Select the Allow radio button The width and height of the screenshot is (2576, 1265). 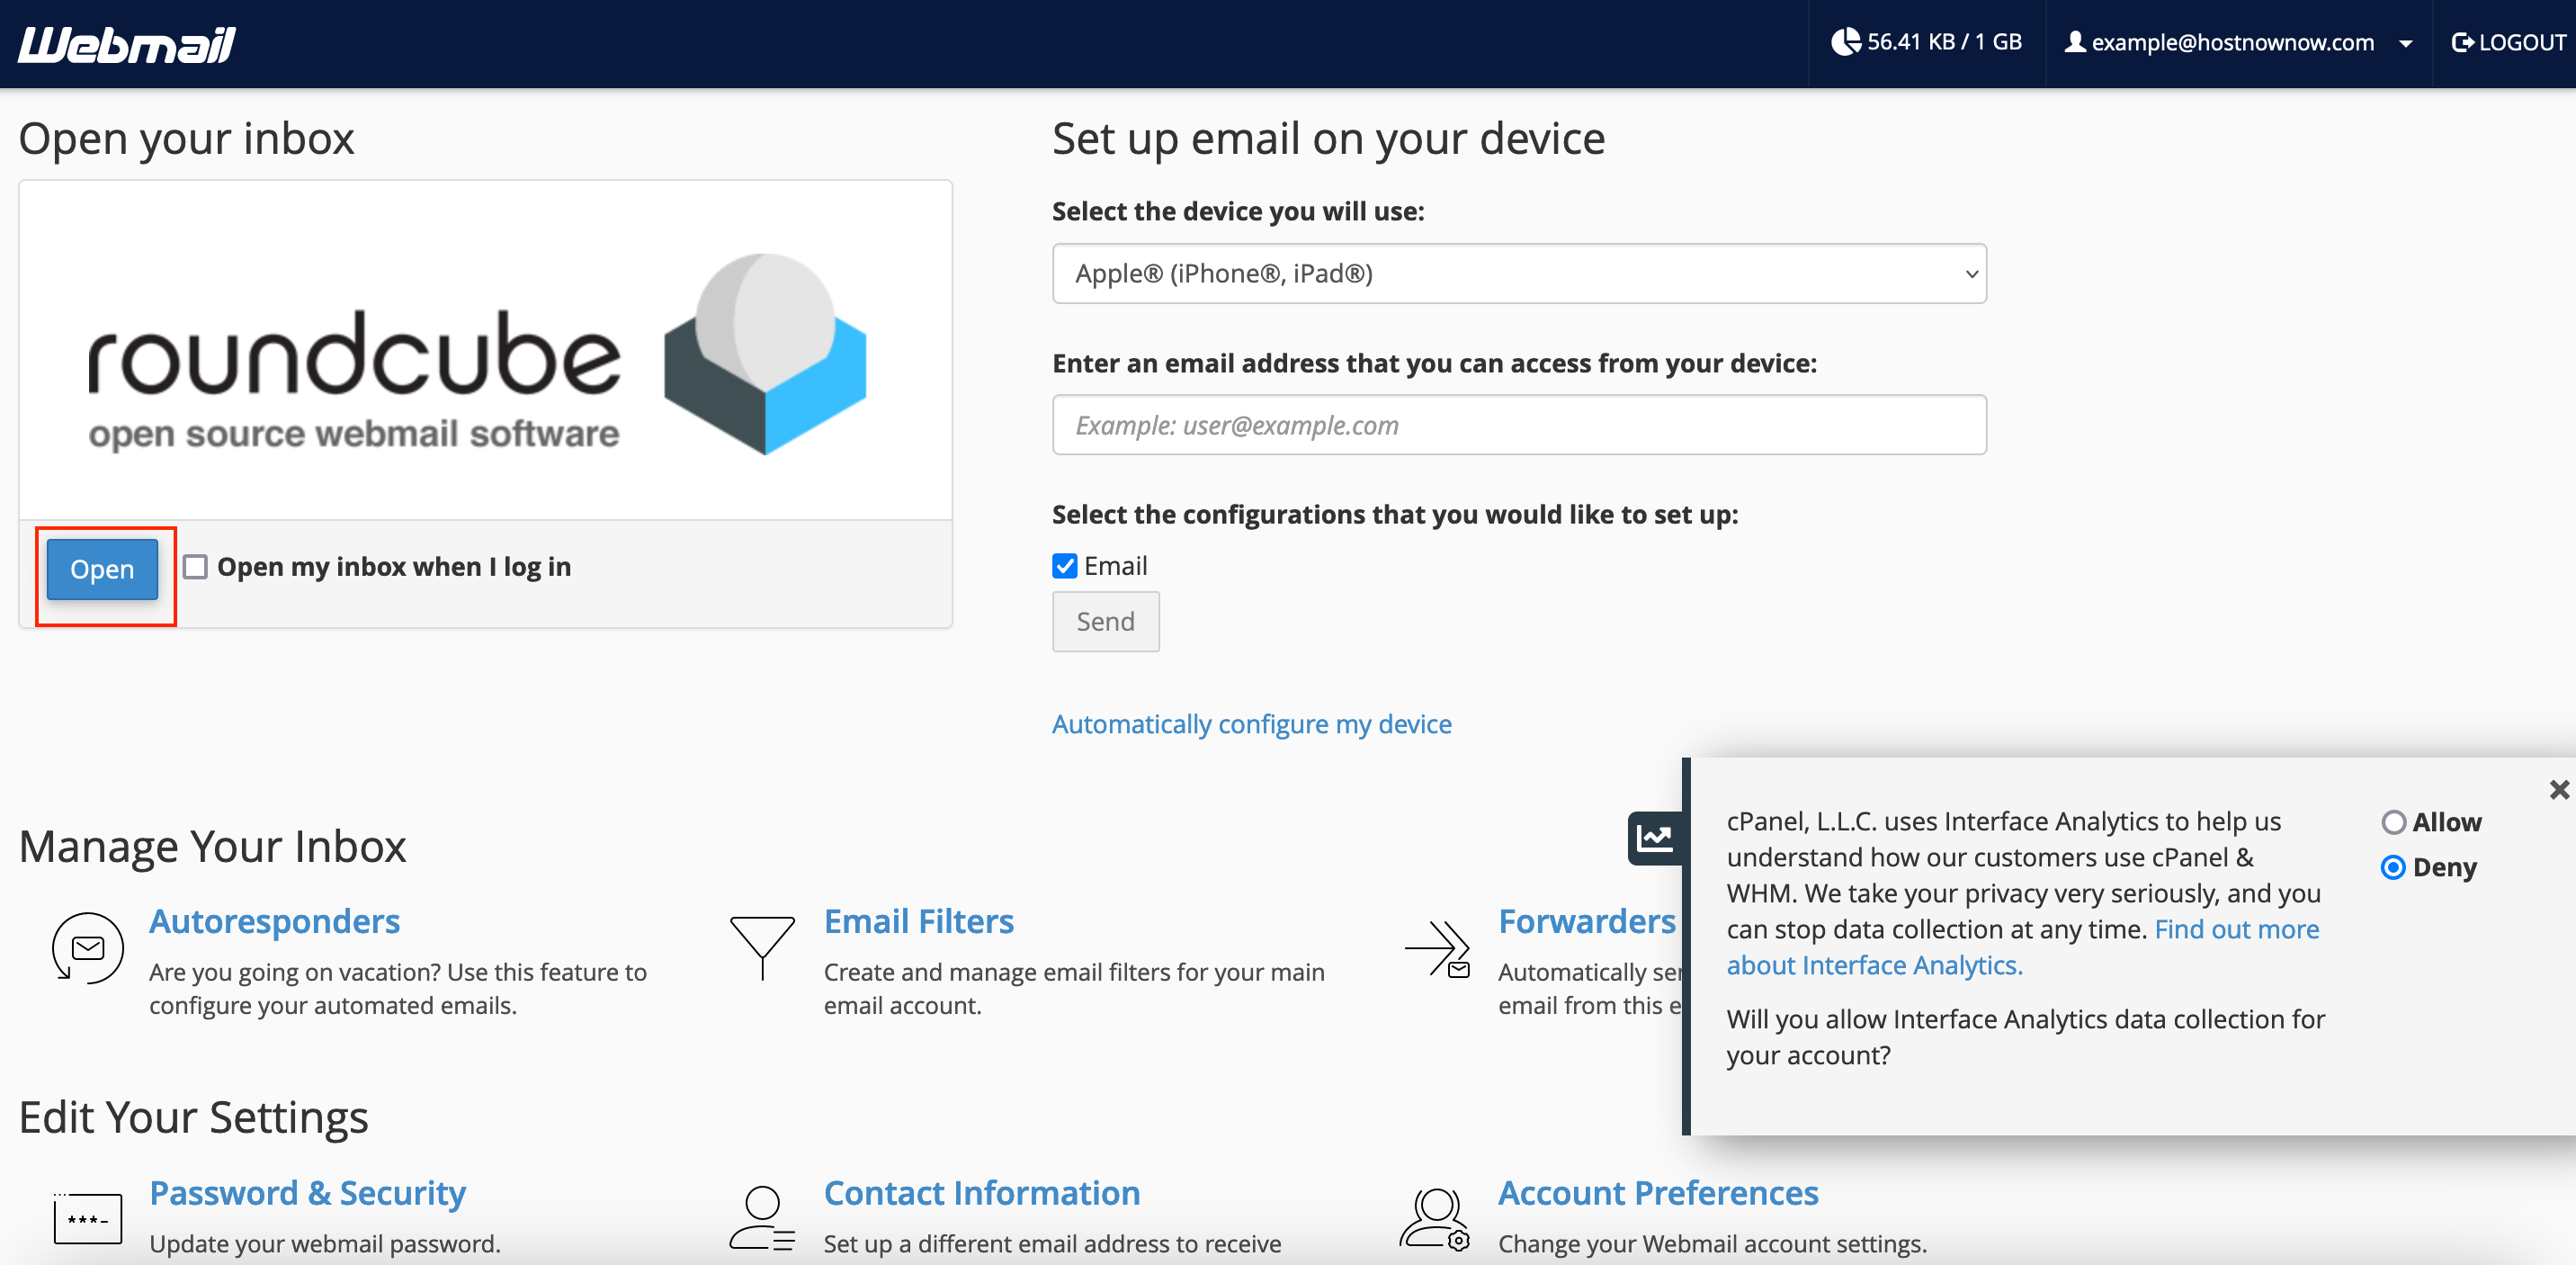(x=2393, y=822)
